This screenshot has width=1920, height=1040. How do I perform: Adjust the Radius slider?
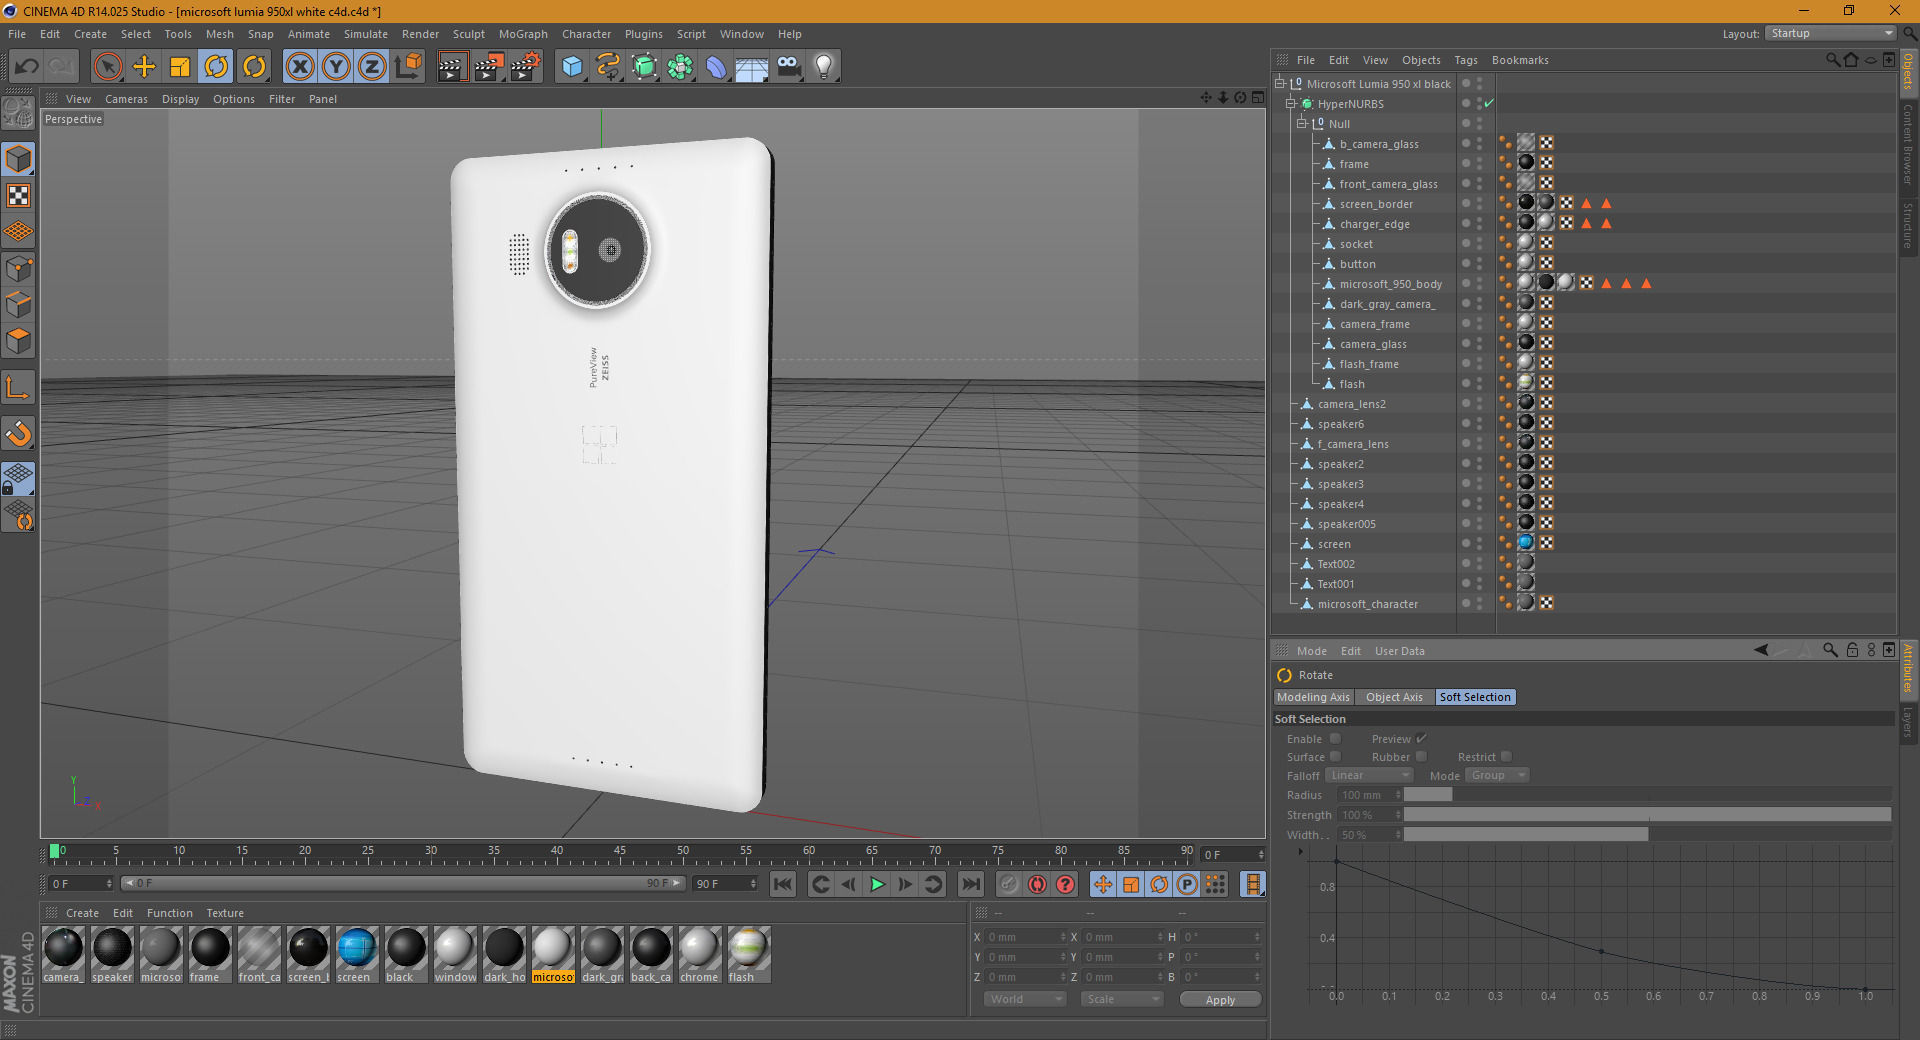[1647, 795]
